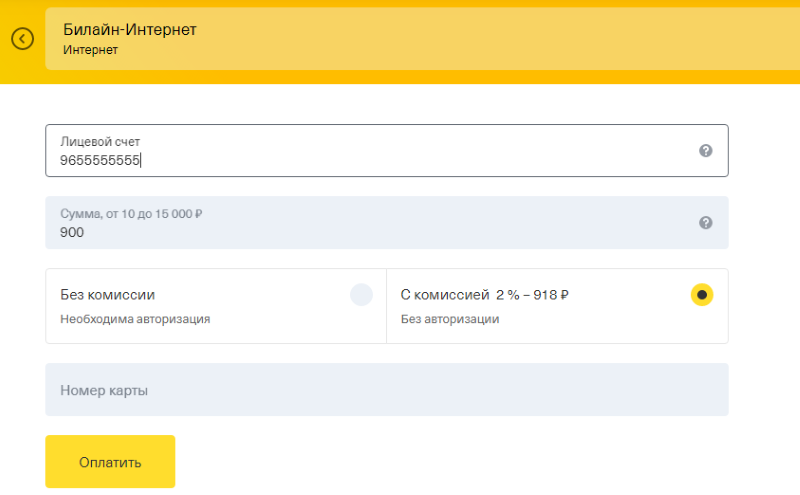
Task: Select the С комиссией 2 % radio option
Action: [x=702, y=295]
